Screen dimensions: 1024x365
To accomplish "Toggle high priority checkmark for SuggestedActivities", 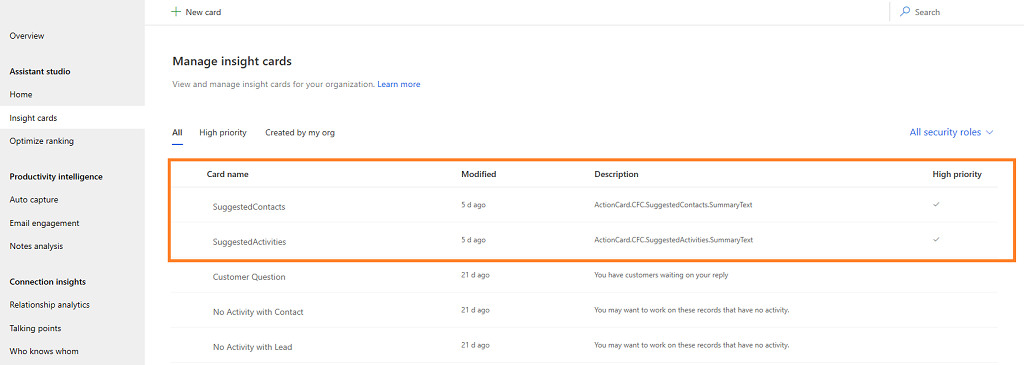I will click(x=936, y=240).
